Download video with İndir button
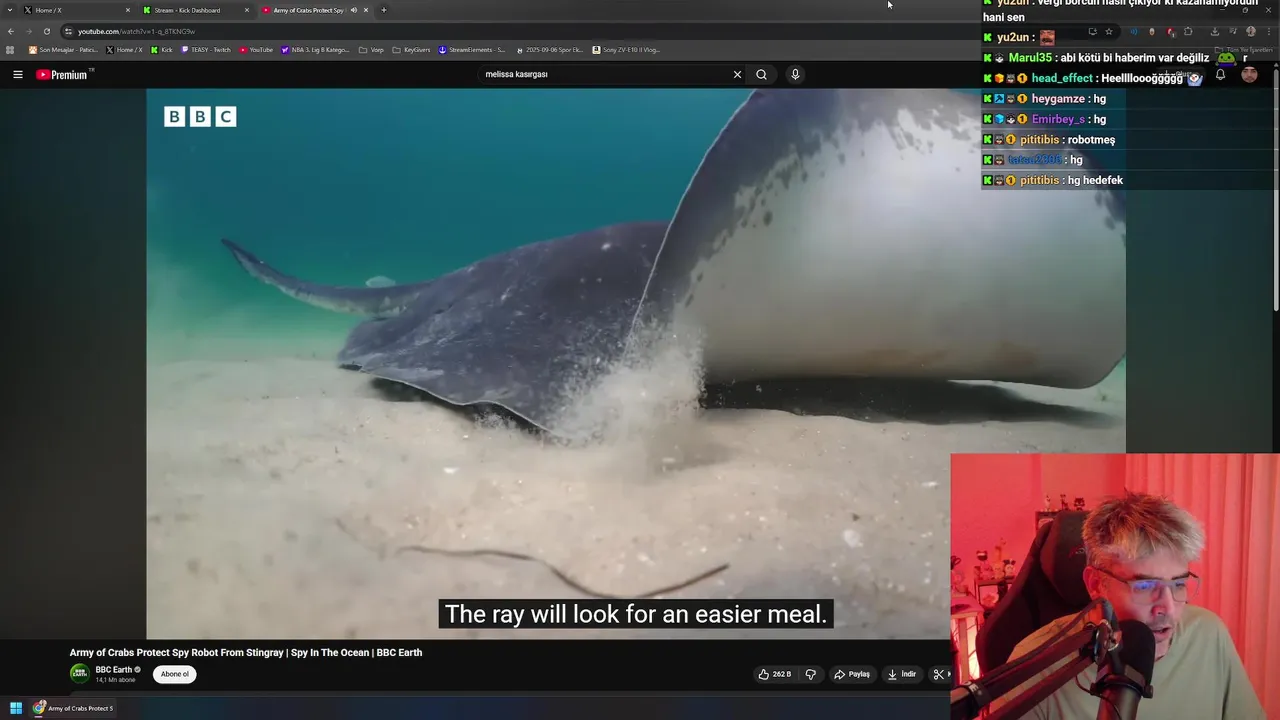The height and width of the screenshot is (720, 1280). (x=901, y=674)
